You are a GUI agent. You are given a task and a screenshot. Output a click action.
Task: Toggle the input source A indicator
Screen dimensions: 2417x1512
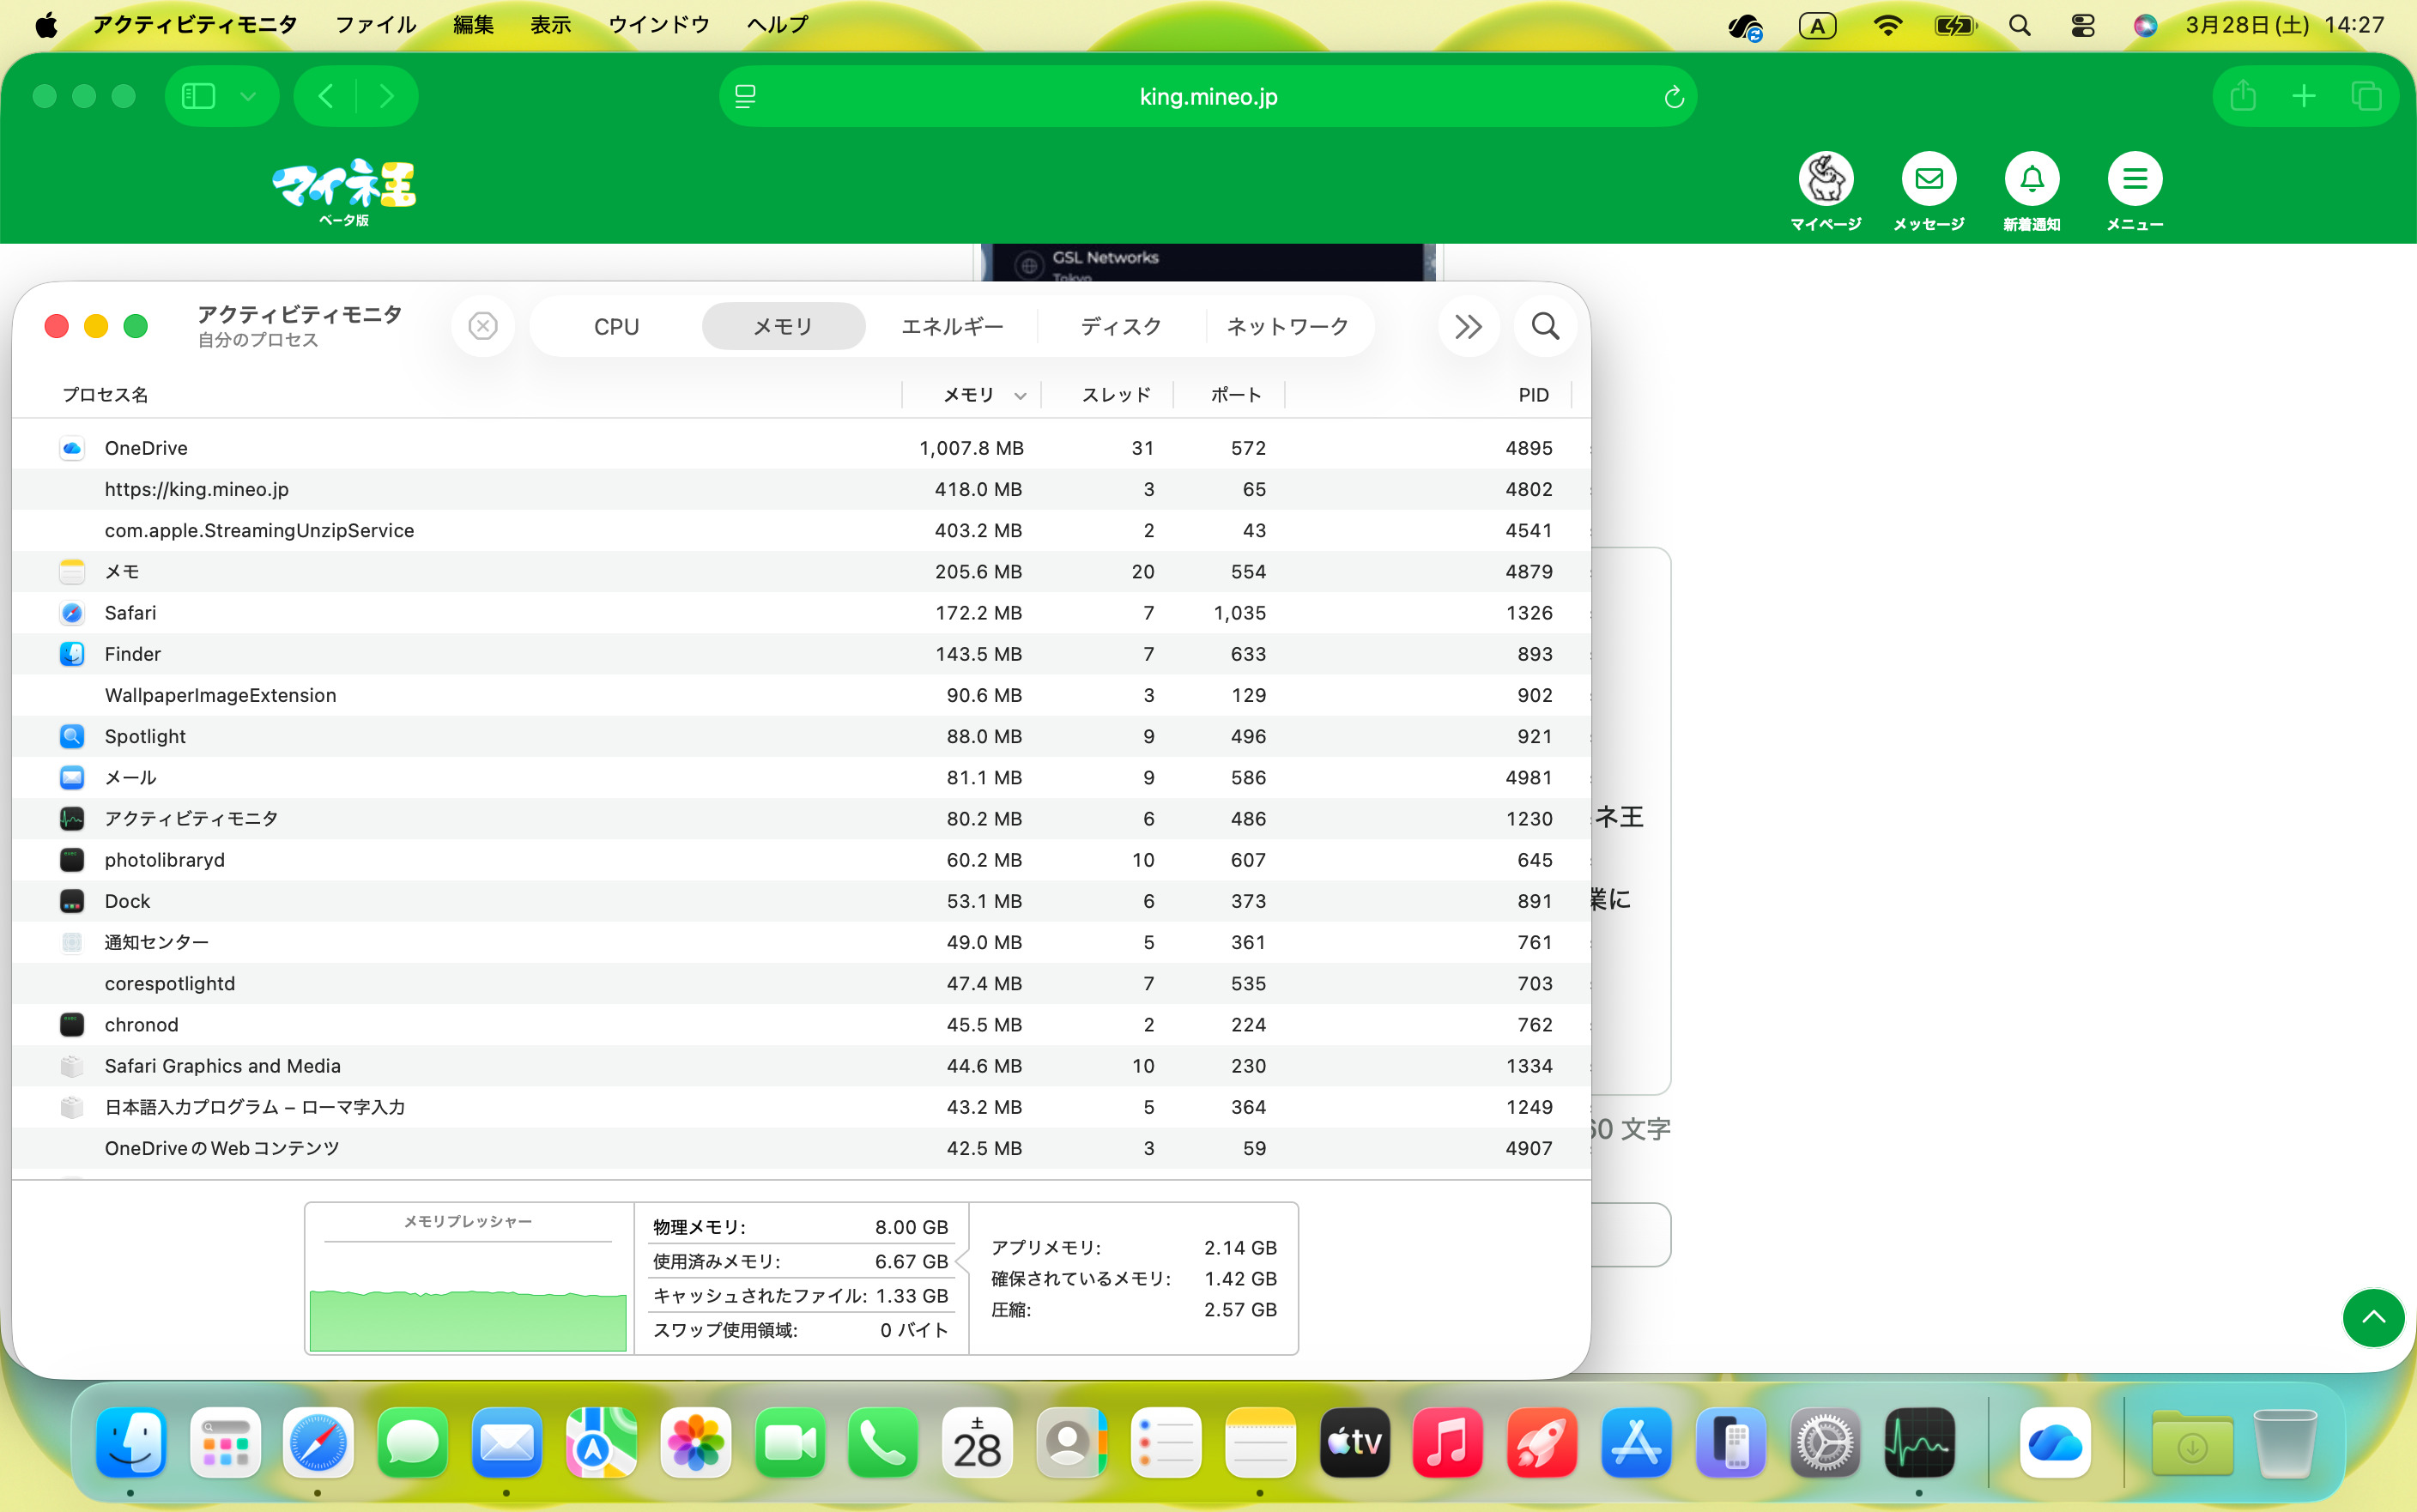1817,25
